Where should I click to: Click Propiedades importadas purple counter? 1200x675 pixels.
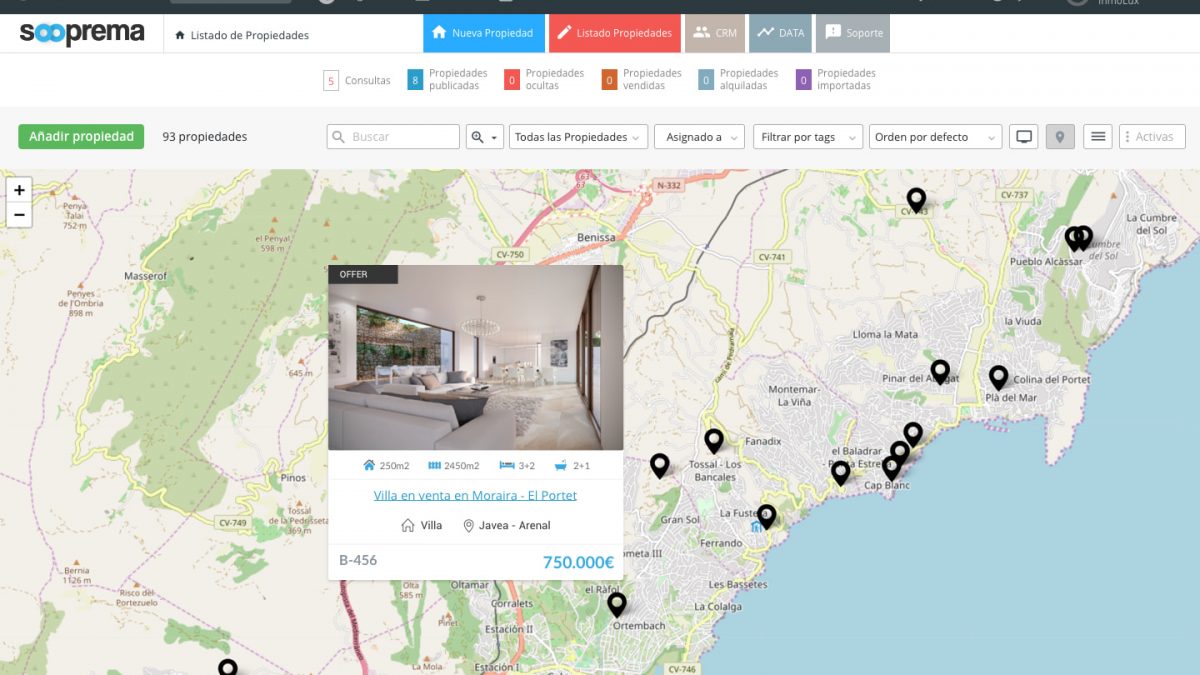coord(803,80)
